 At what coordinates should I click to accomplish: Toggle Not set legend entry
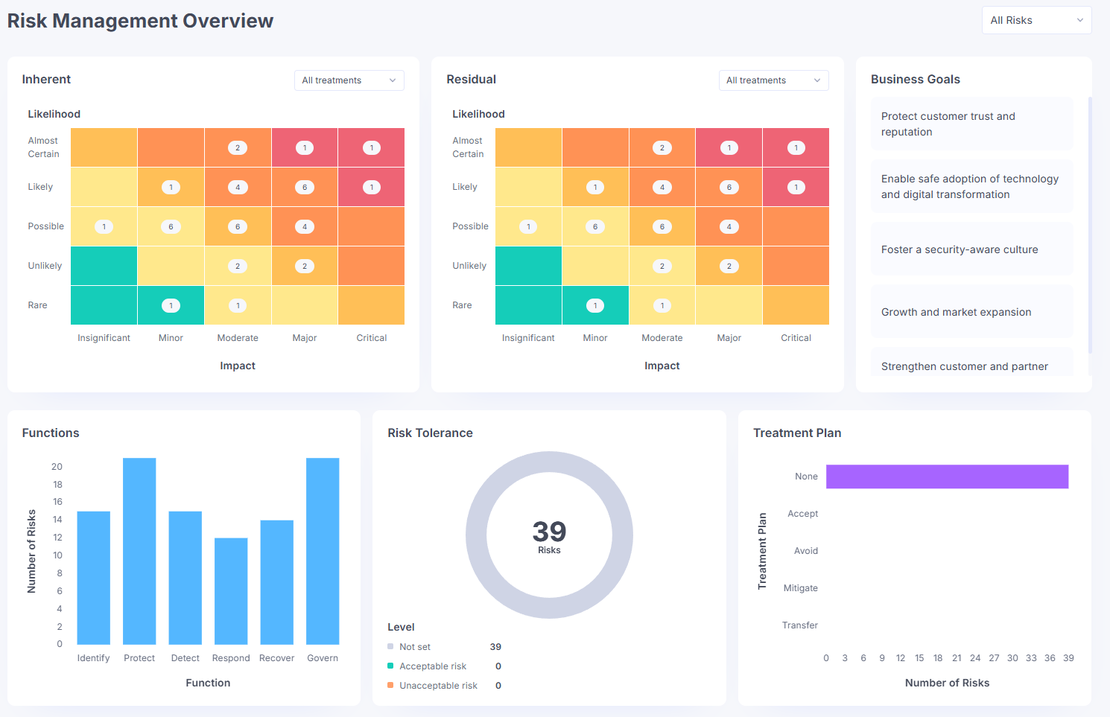coord(415,647)
